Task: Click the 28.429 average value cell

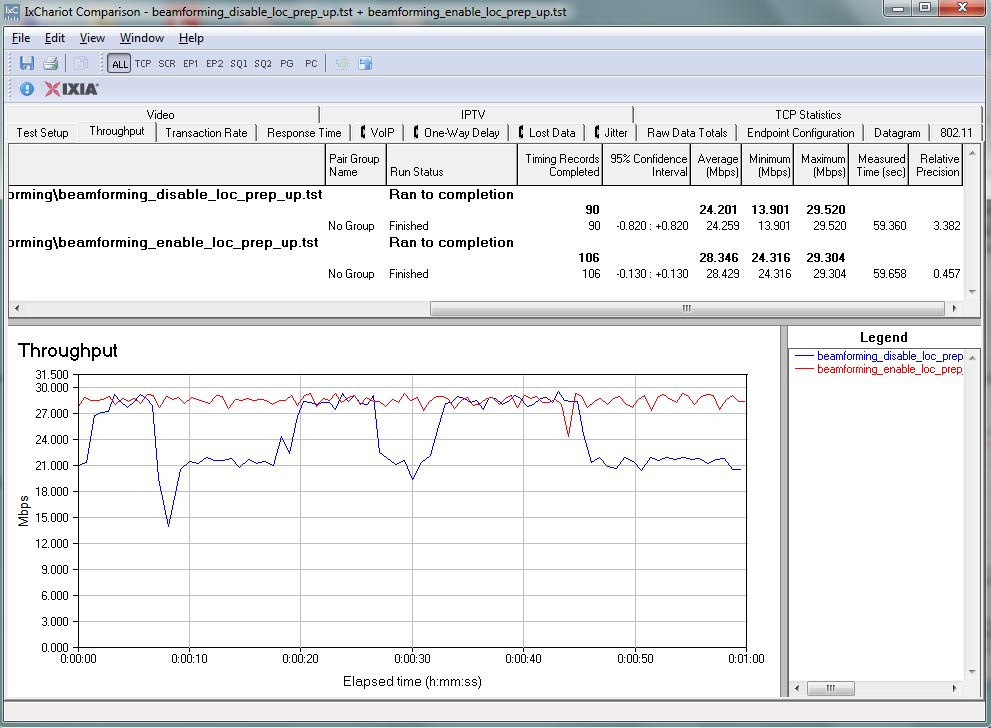Action: pos(722,274)
